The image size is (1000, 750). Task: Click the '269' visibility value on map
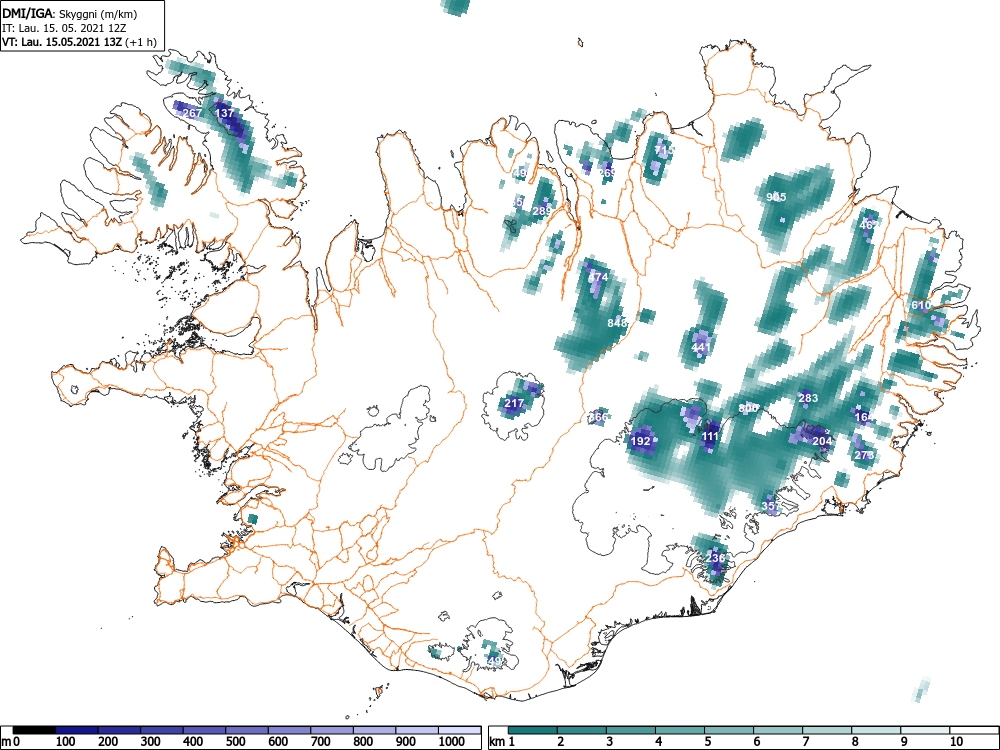[x=608, y=173]
